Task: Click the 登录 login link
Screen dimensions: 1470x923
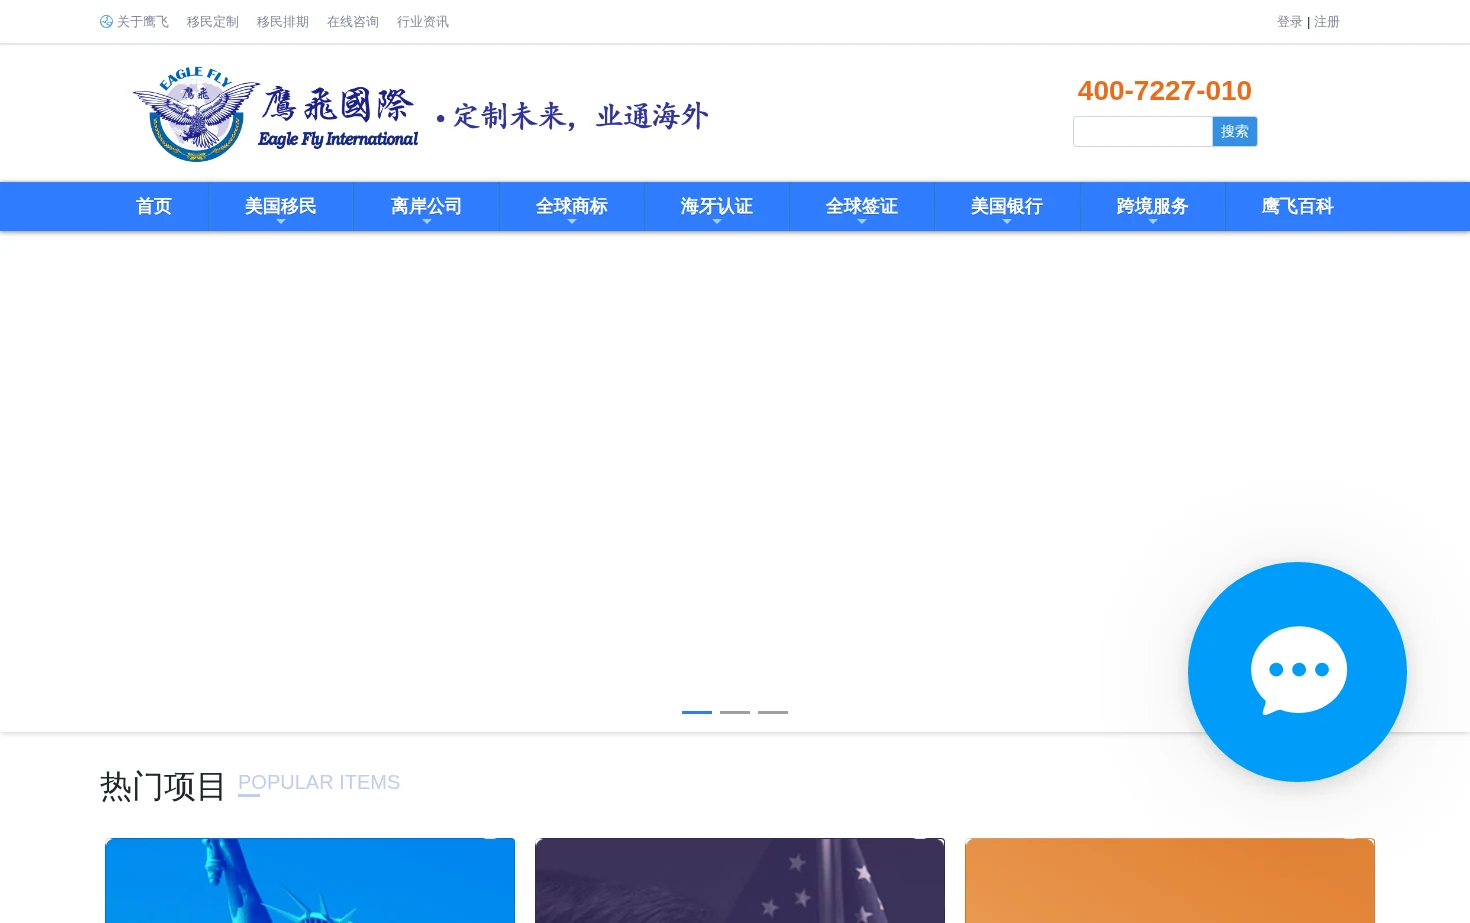Action: coord(1290,22)
